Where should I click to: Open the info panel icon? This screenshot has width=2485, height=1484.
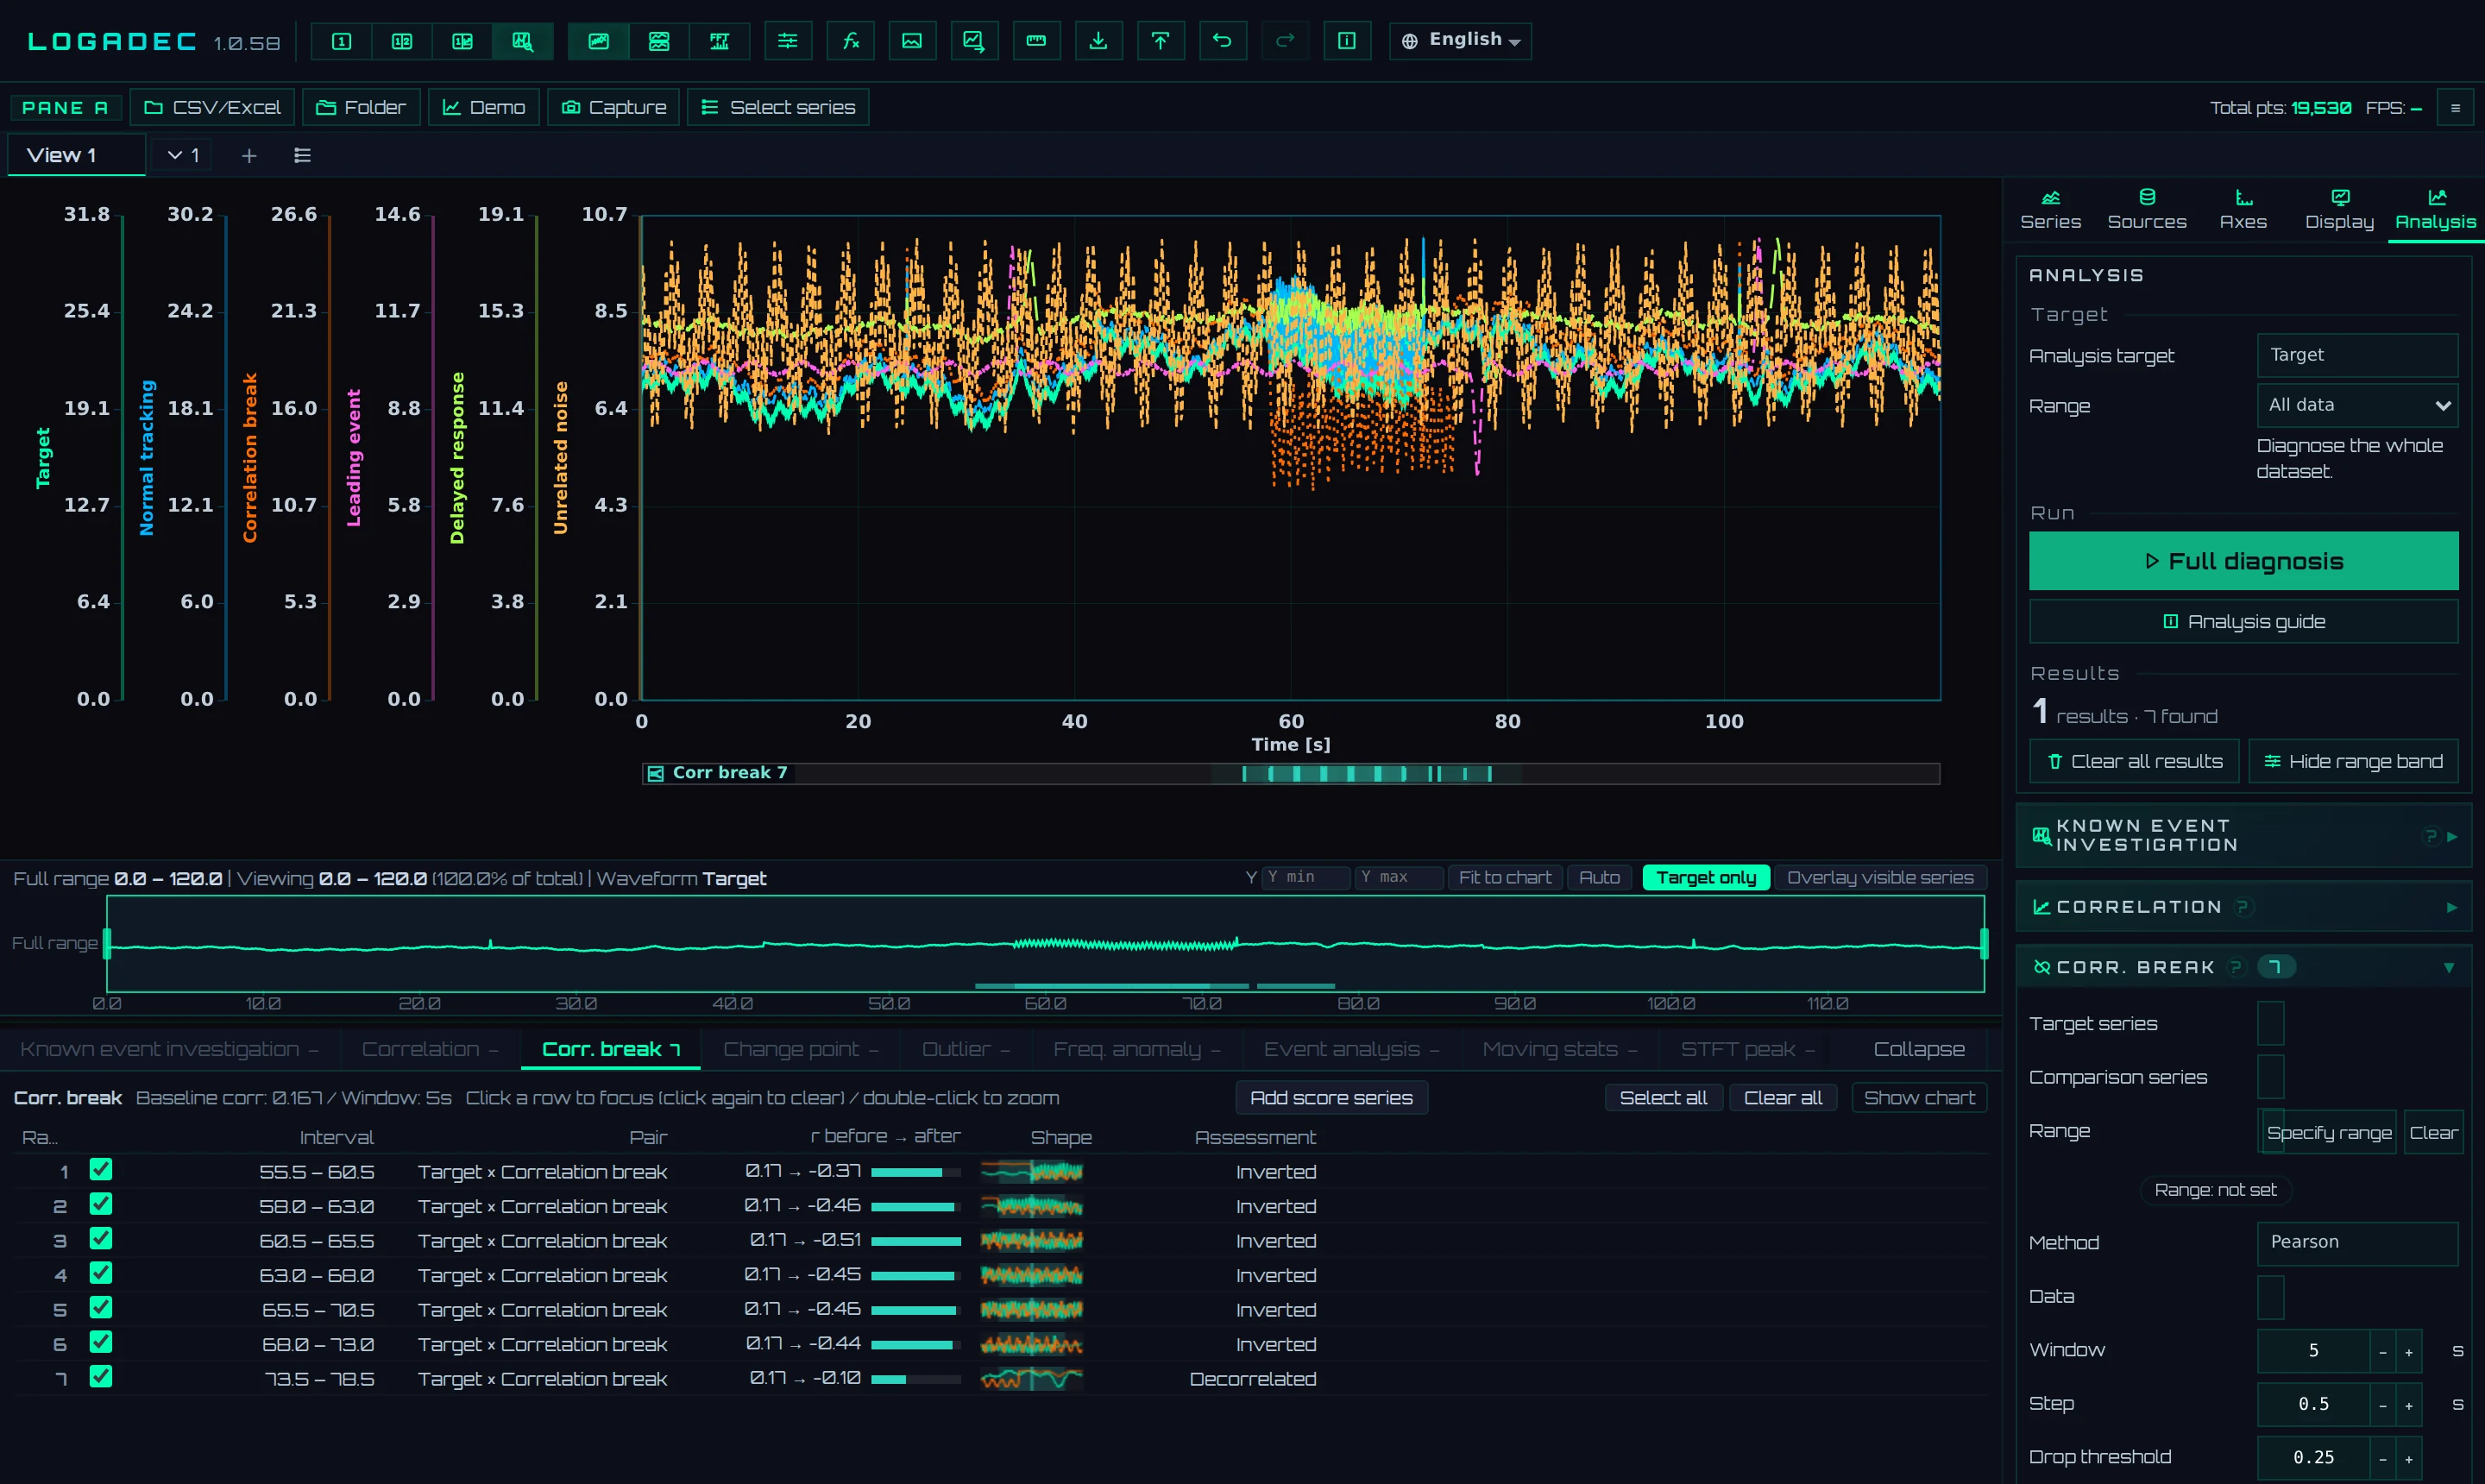(1346, 41)
